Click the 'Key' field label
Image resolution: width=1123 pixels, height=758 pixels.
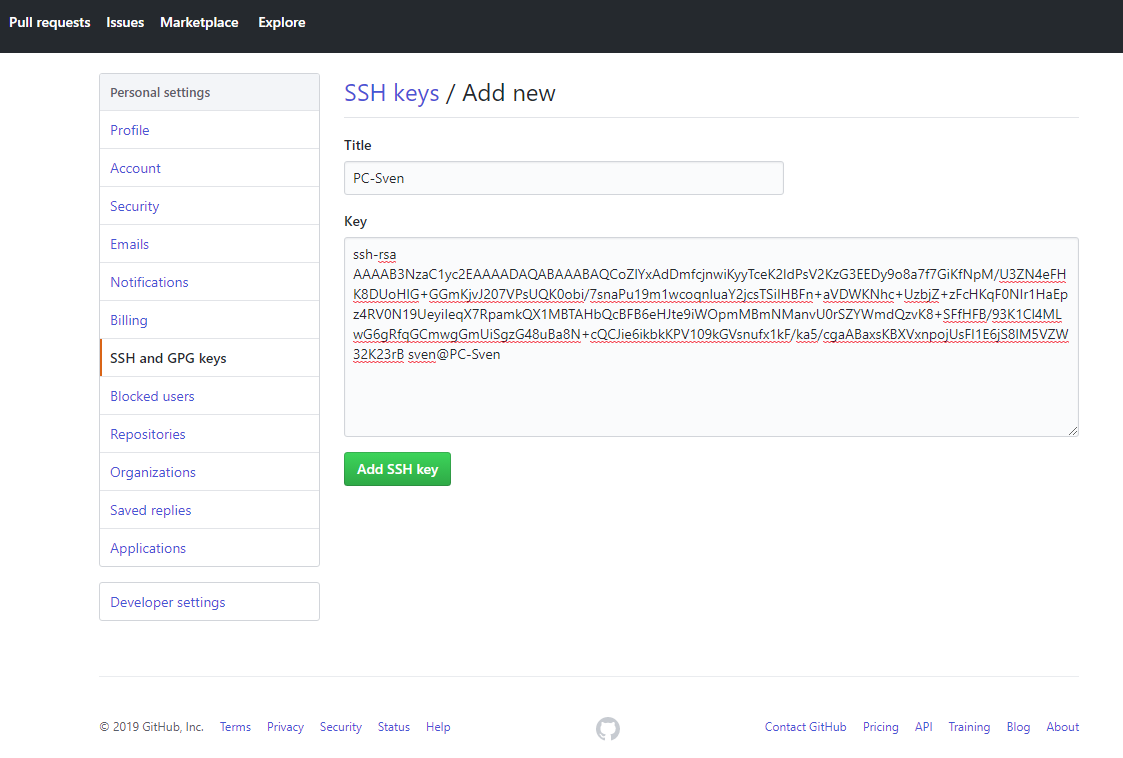[355, 221]
